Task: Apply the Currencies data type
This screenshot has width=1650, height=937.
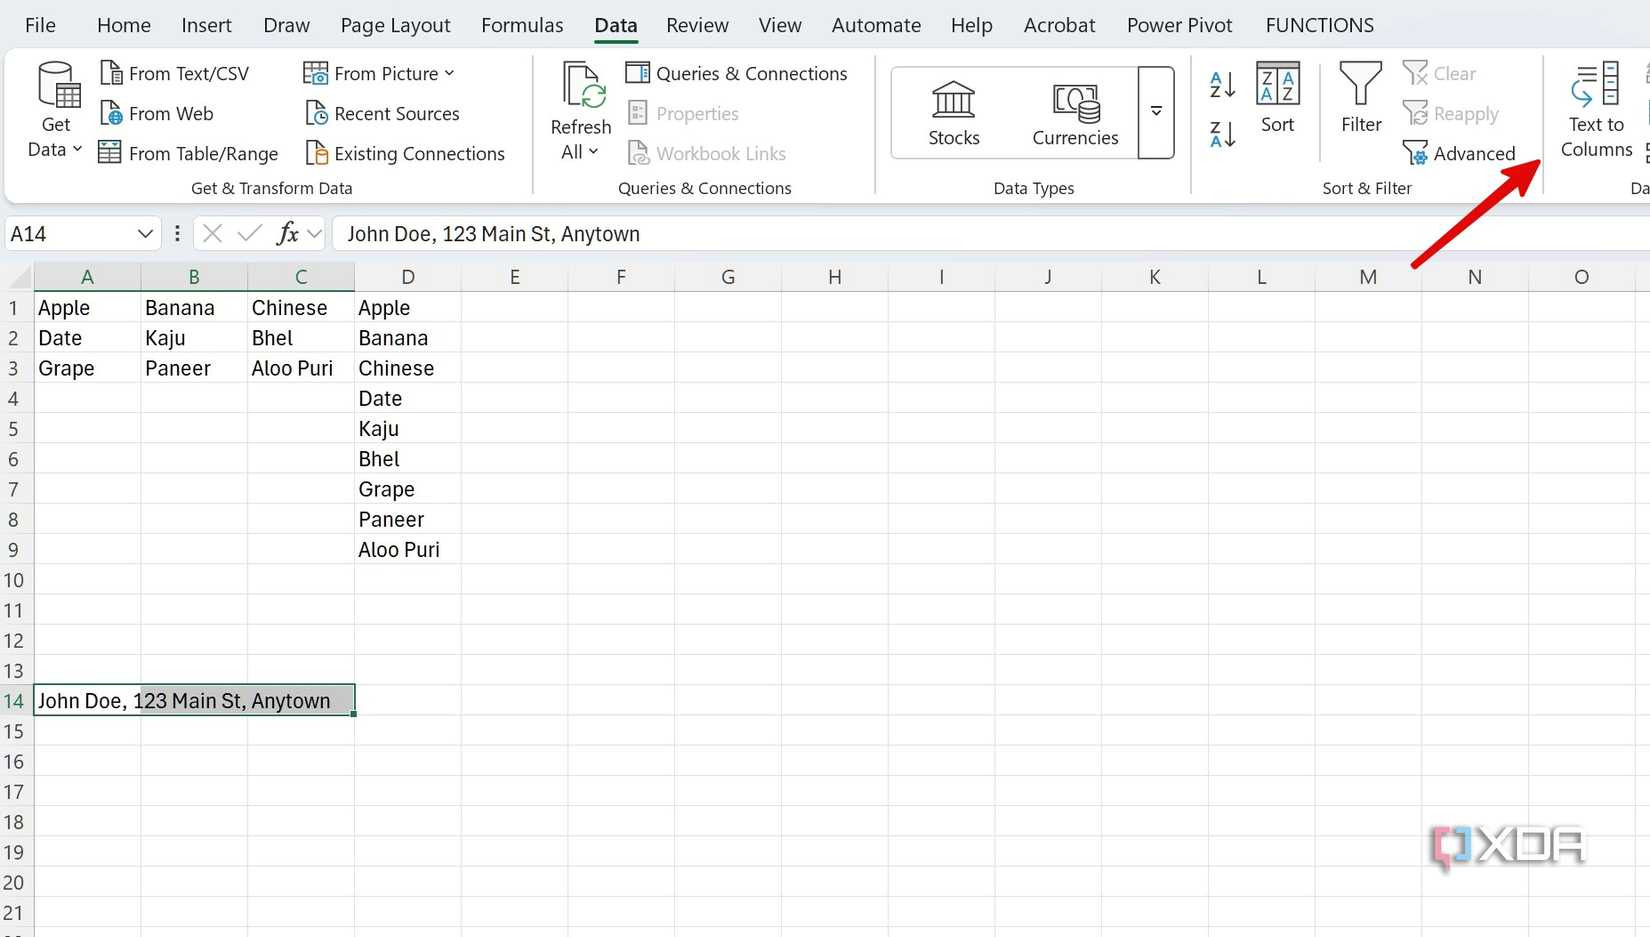Action: coord(1074,110)
